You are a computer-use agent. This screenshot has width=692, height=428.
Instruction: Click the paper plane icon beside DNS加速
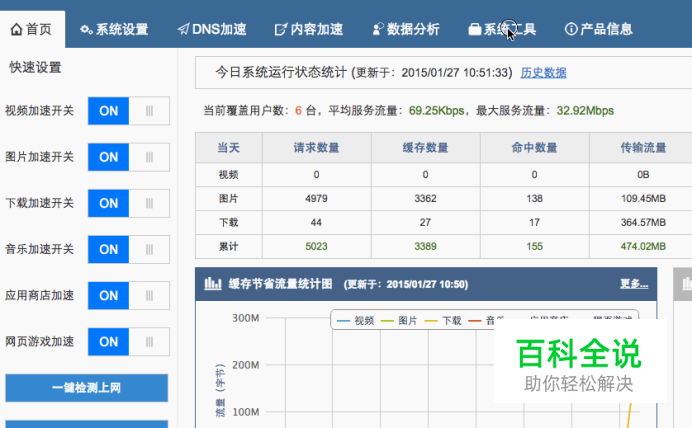coord(183,29)
